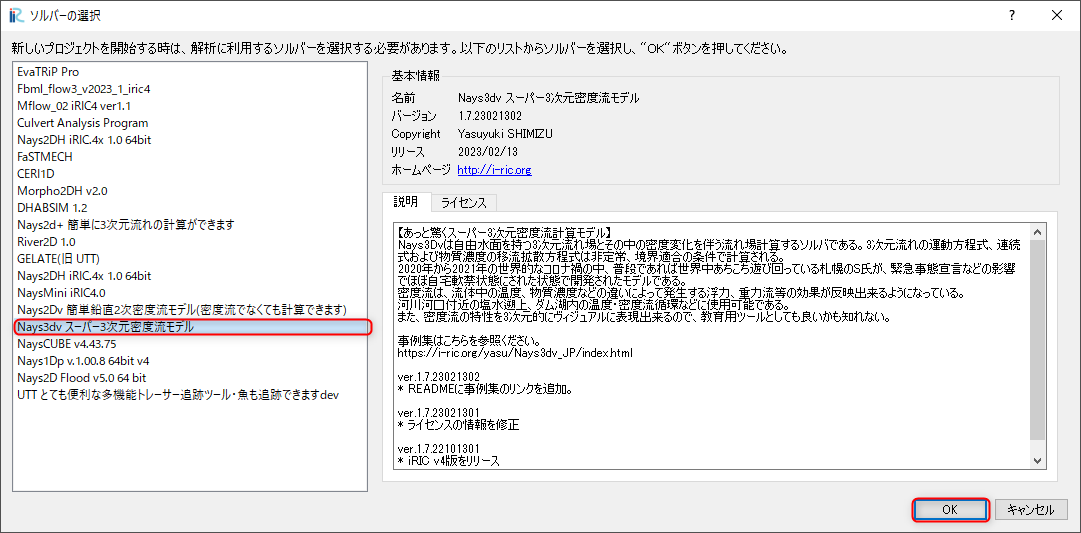Switch to the ライセンス tab
The height and width of the screenshot is (533, 1081).
pos(464,203)
